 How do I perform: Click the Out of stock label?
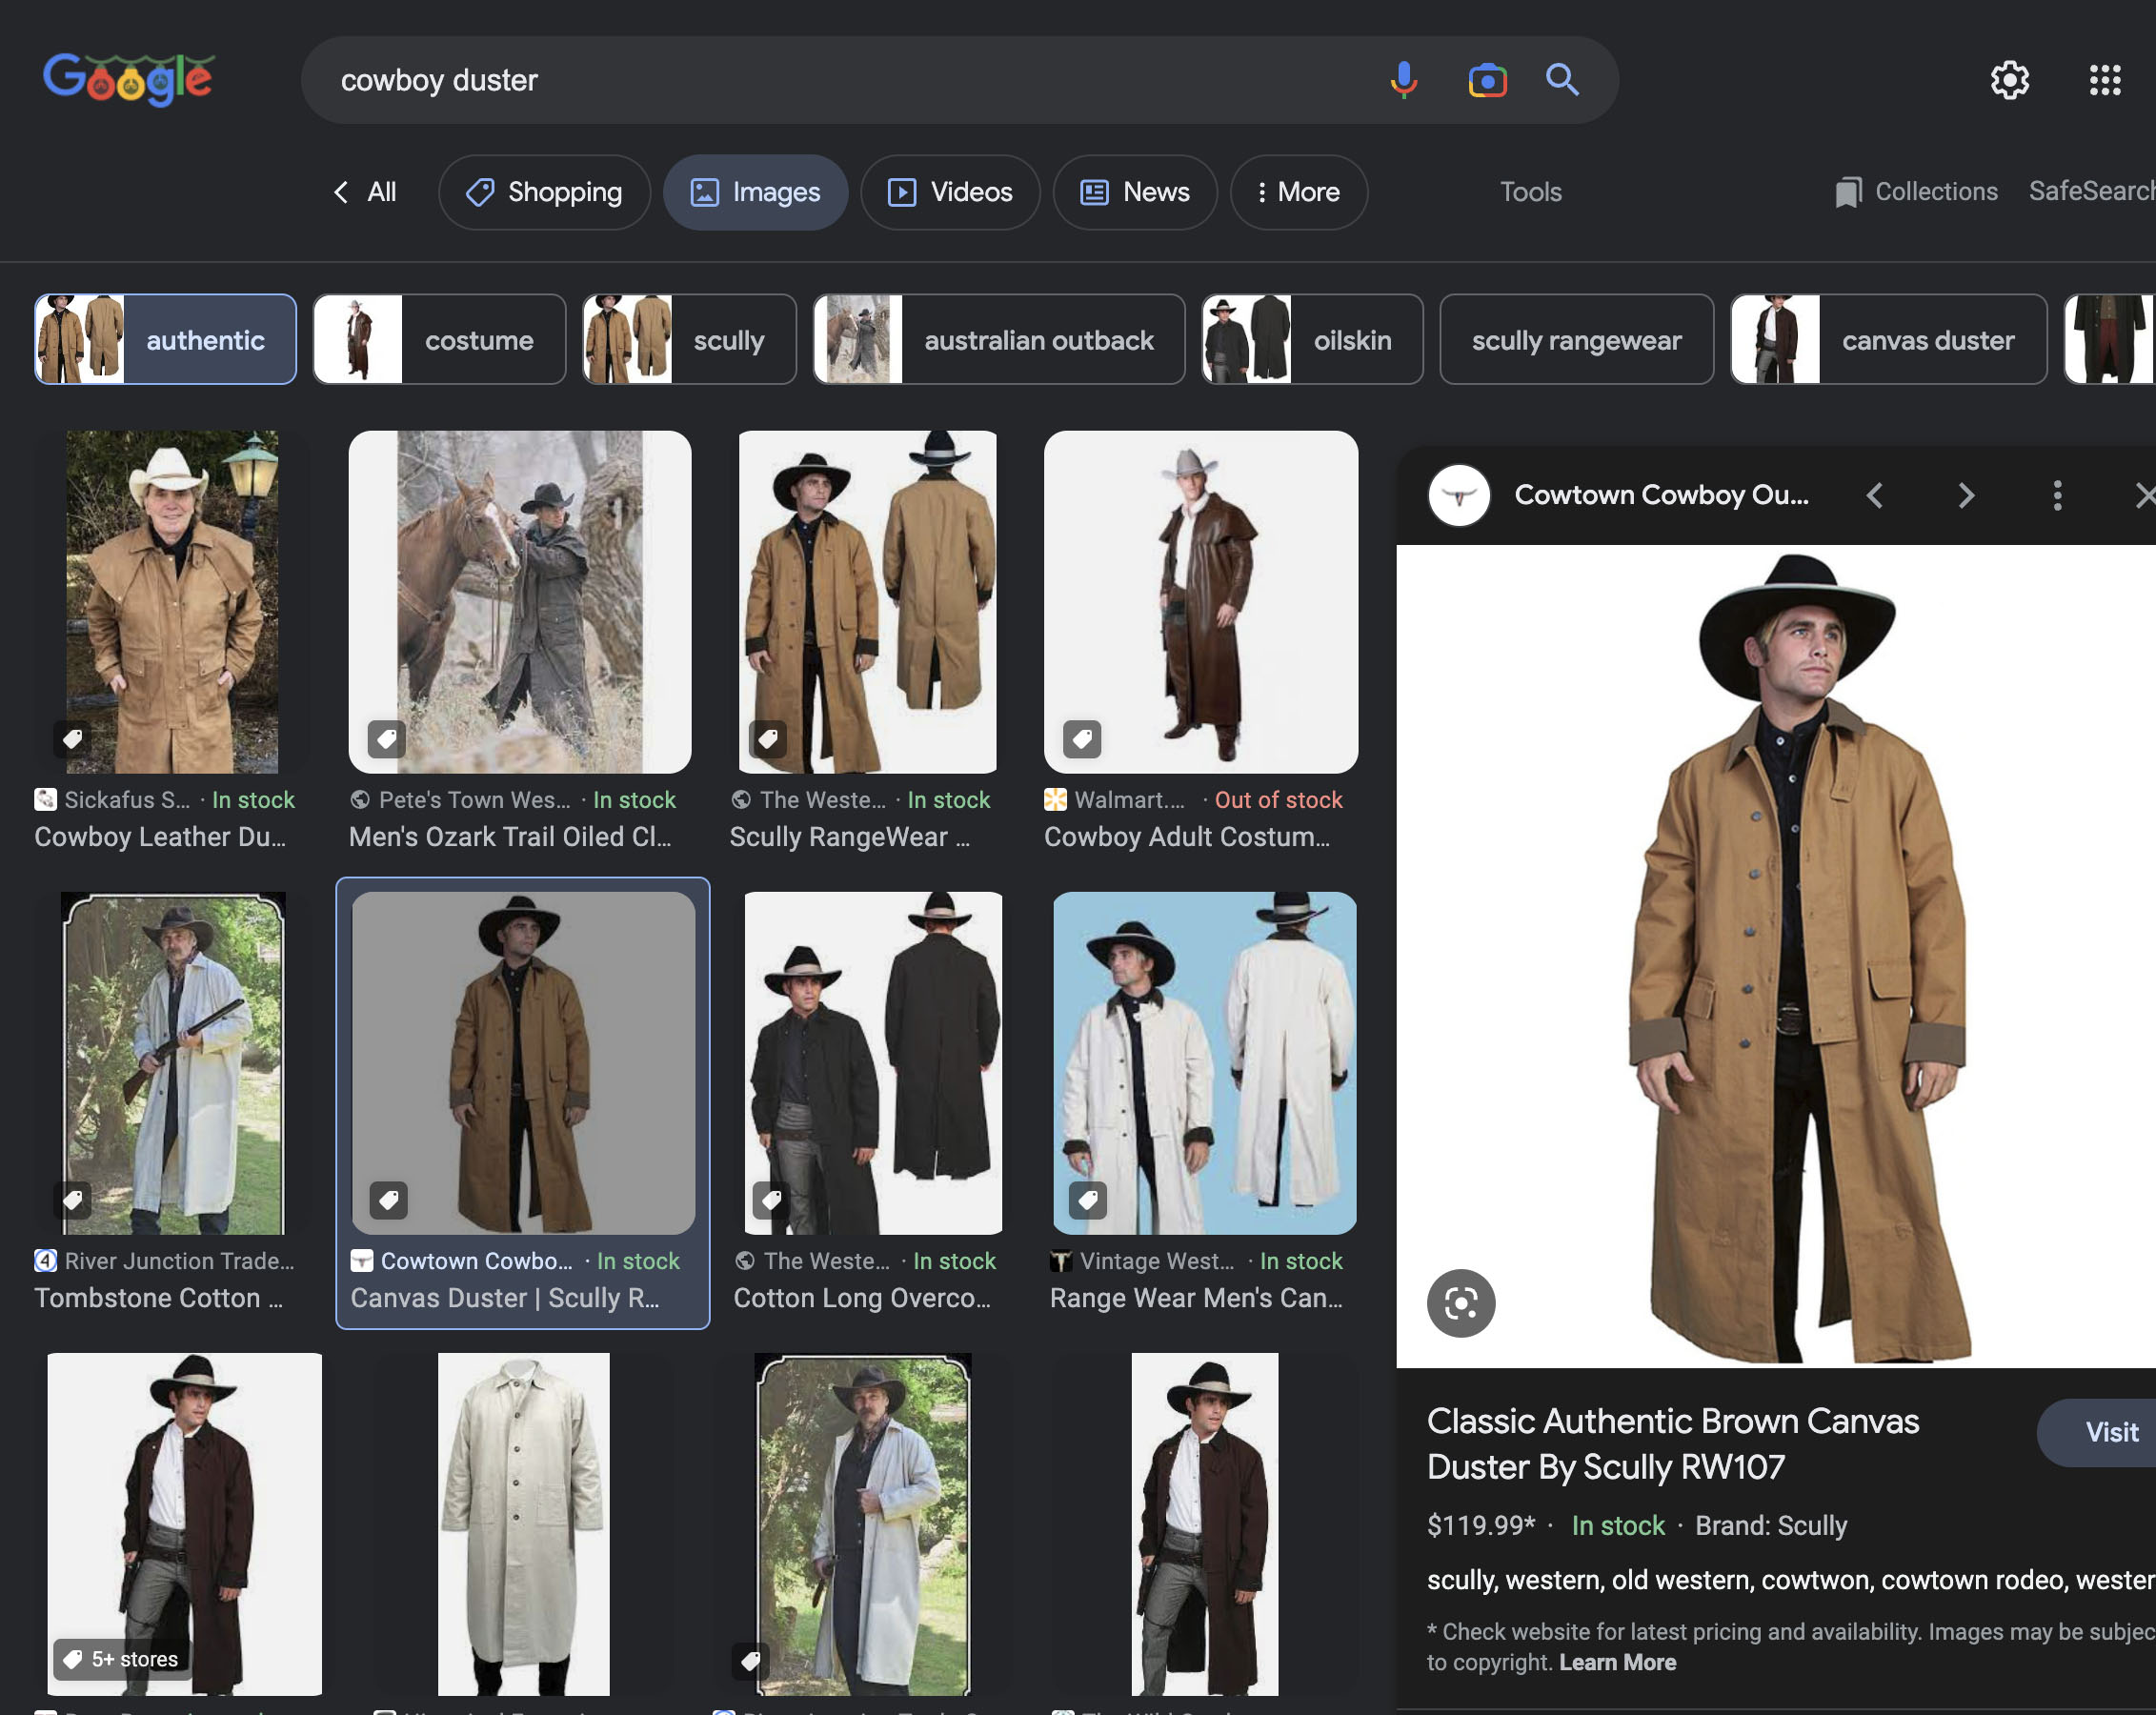pos(1278,799)
